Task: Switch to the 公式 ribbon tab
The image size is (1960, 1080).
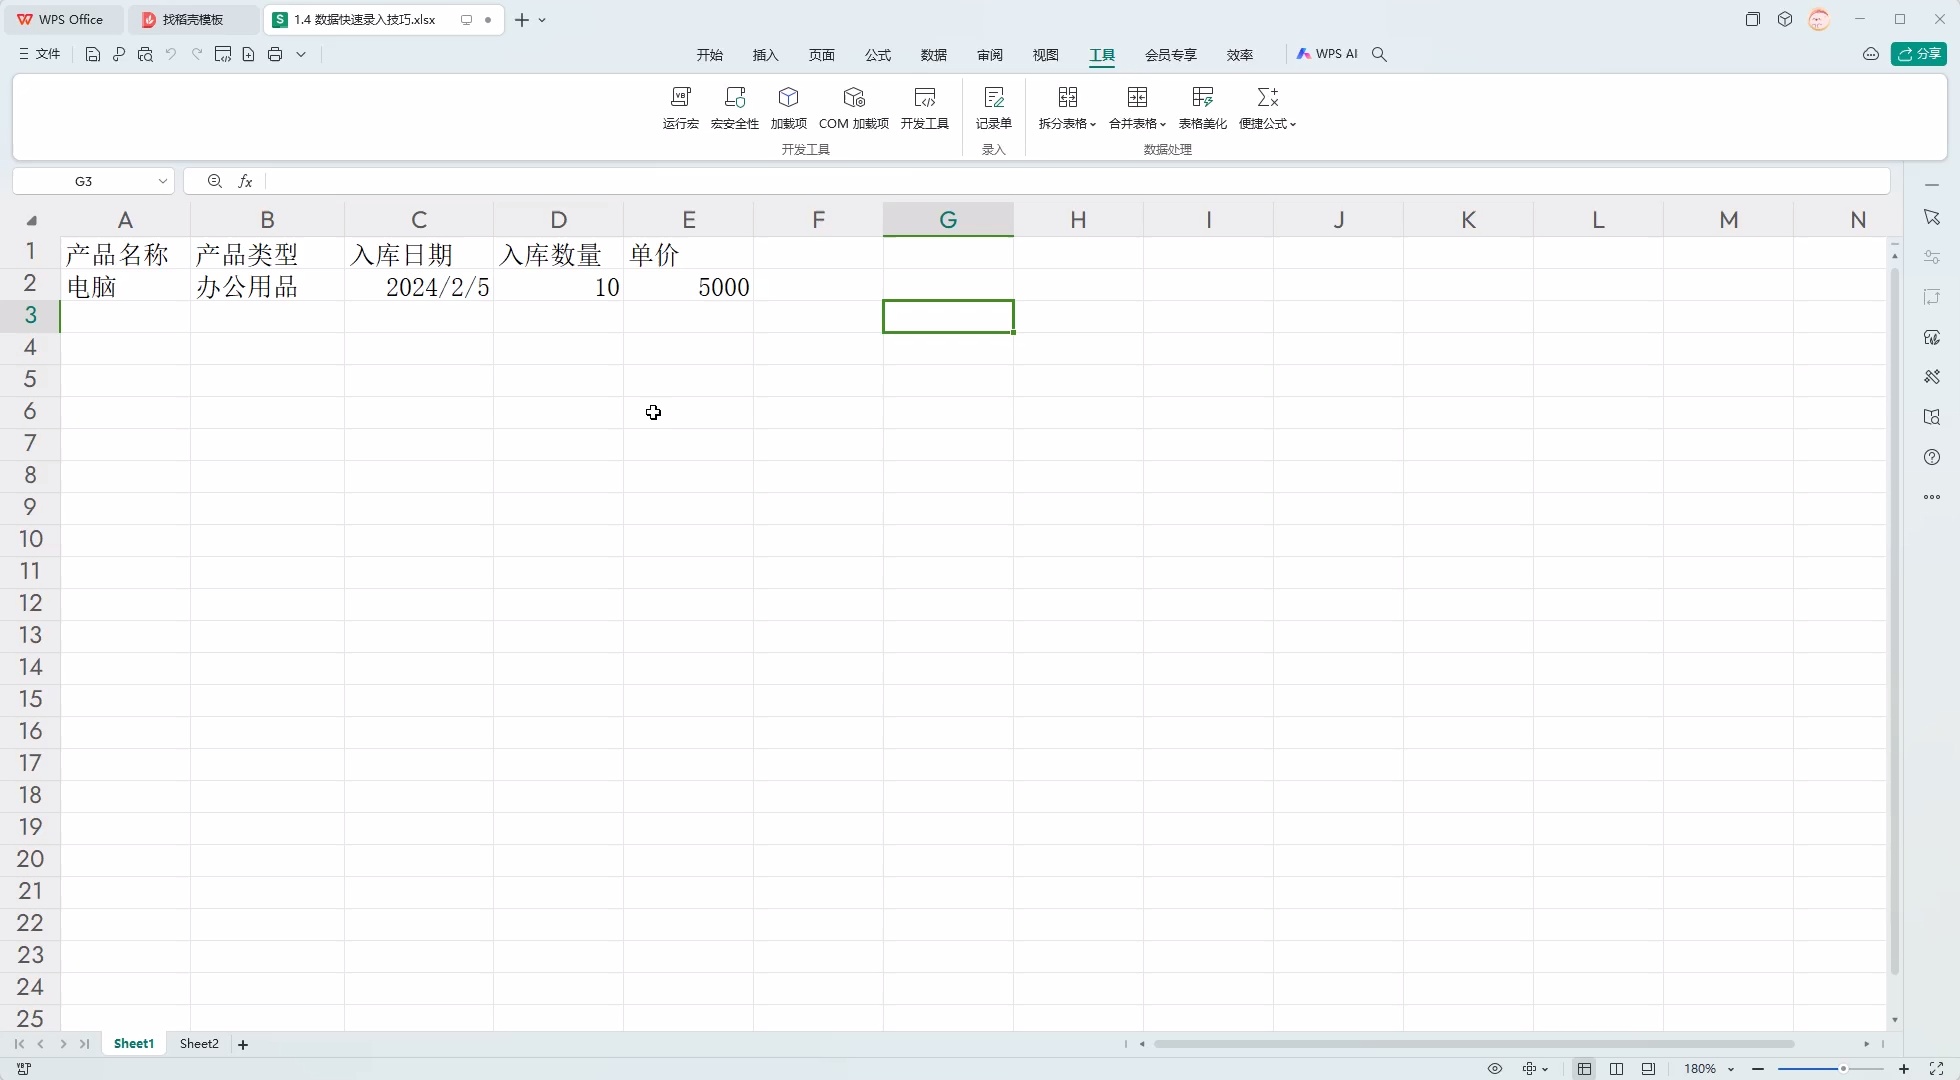Action: pos(878,55)
